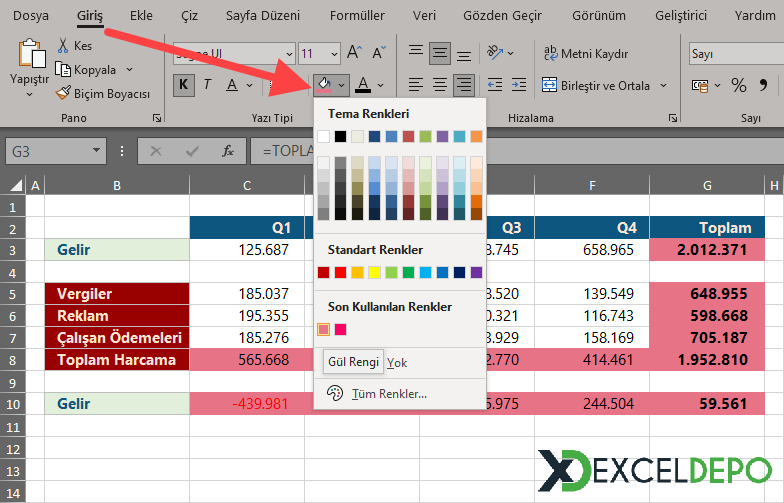Click the decrease indent icon
The image size is (784, 503).
pos(494,85)
